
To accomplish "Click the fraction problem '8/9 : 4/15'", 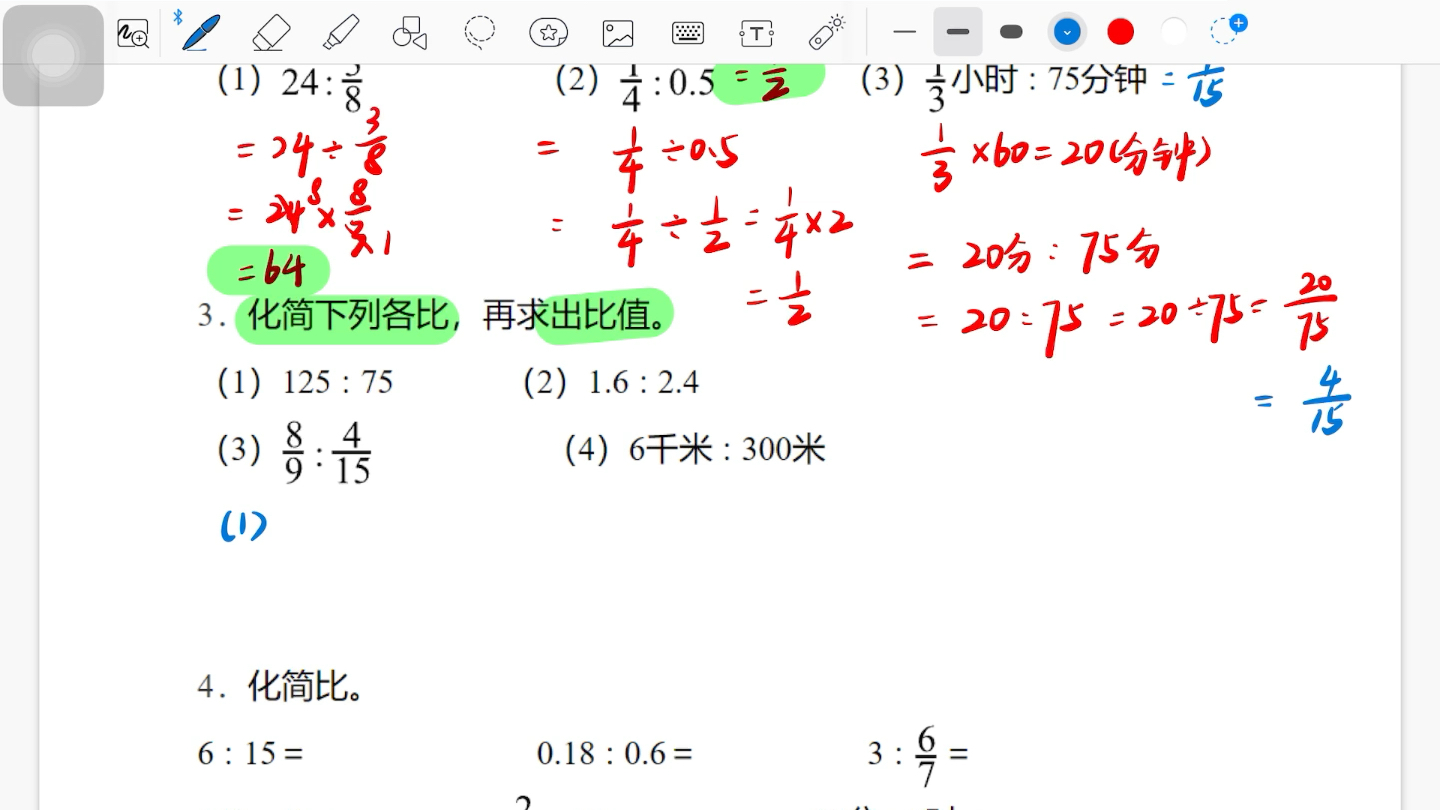I will click(328, 452).
